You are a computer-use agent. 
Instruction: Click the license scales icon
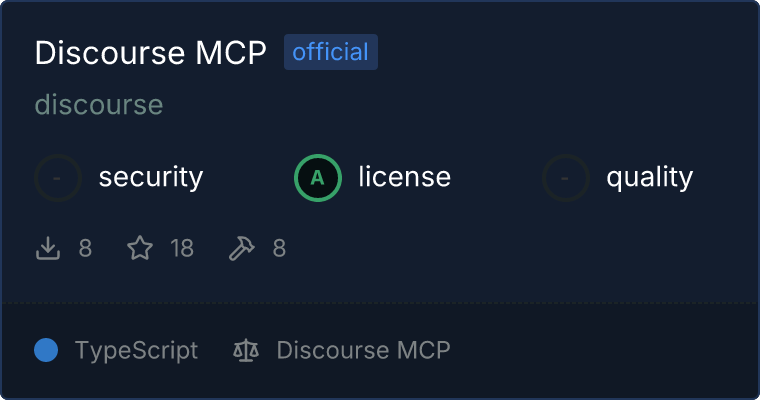[x=246, y=350]
